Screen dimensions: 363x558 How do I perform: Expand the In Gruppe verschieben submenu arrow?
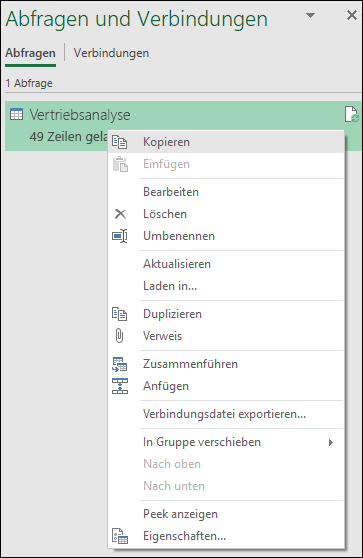[x=331, y=442]
